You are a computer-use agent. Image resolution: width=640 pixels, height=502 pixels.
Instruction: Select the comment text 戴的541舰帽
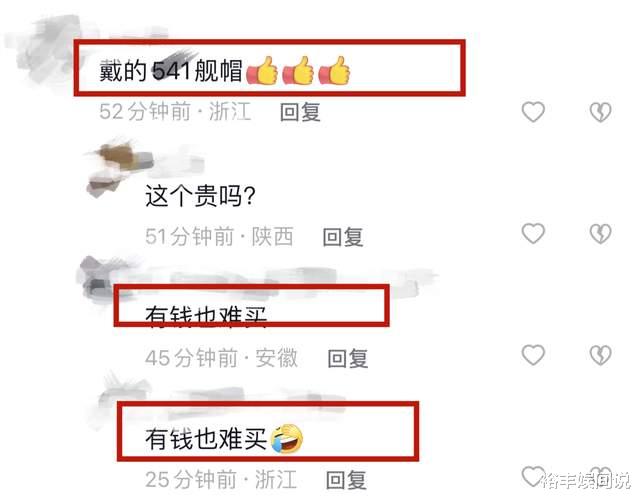[x=171, y=70]
